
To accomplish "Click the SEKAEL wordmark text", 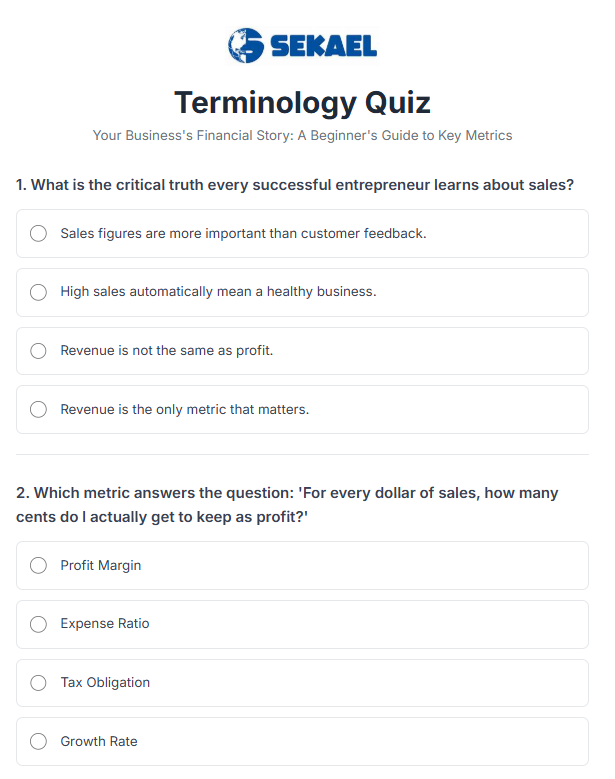I will (321, 47).
